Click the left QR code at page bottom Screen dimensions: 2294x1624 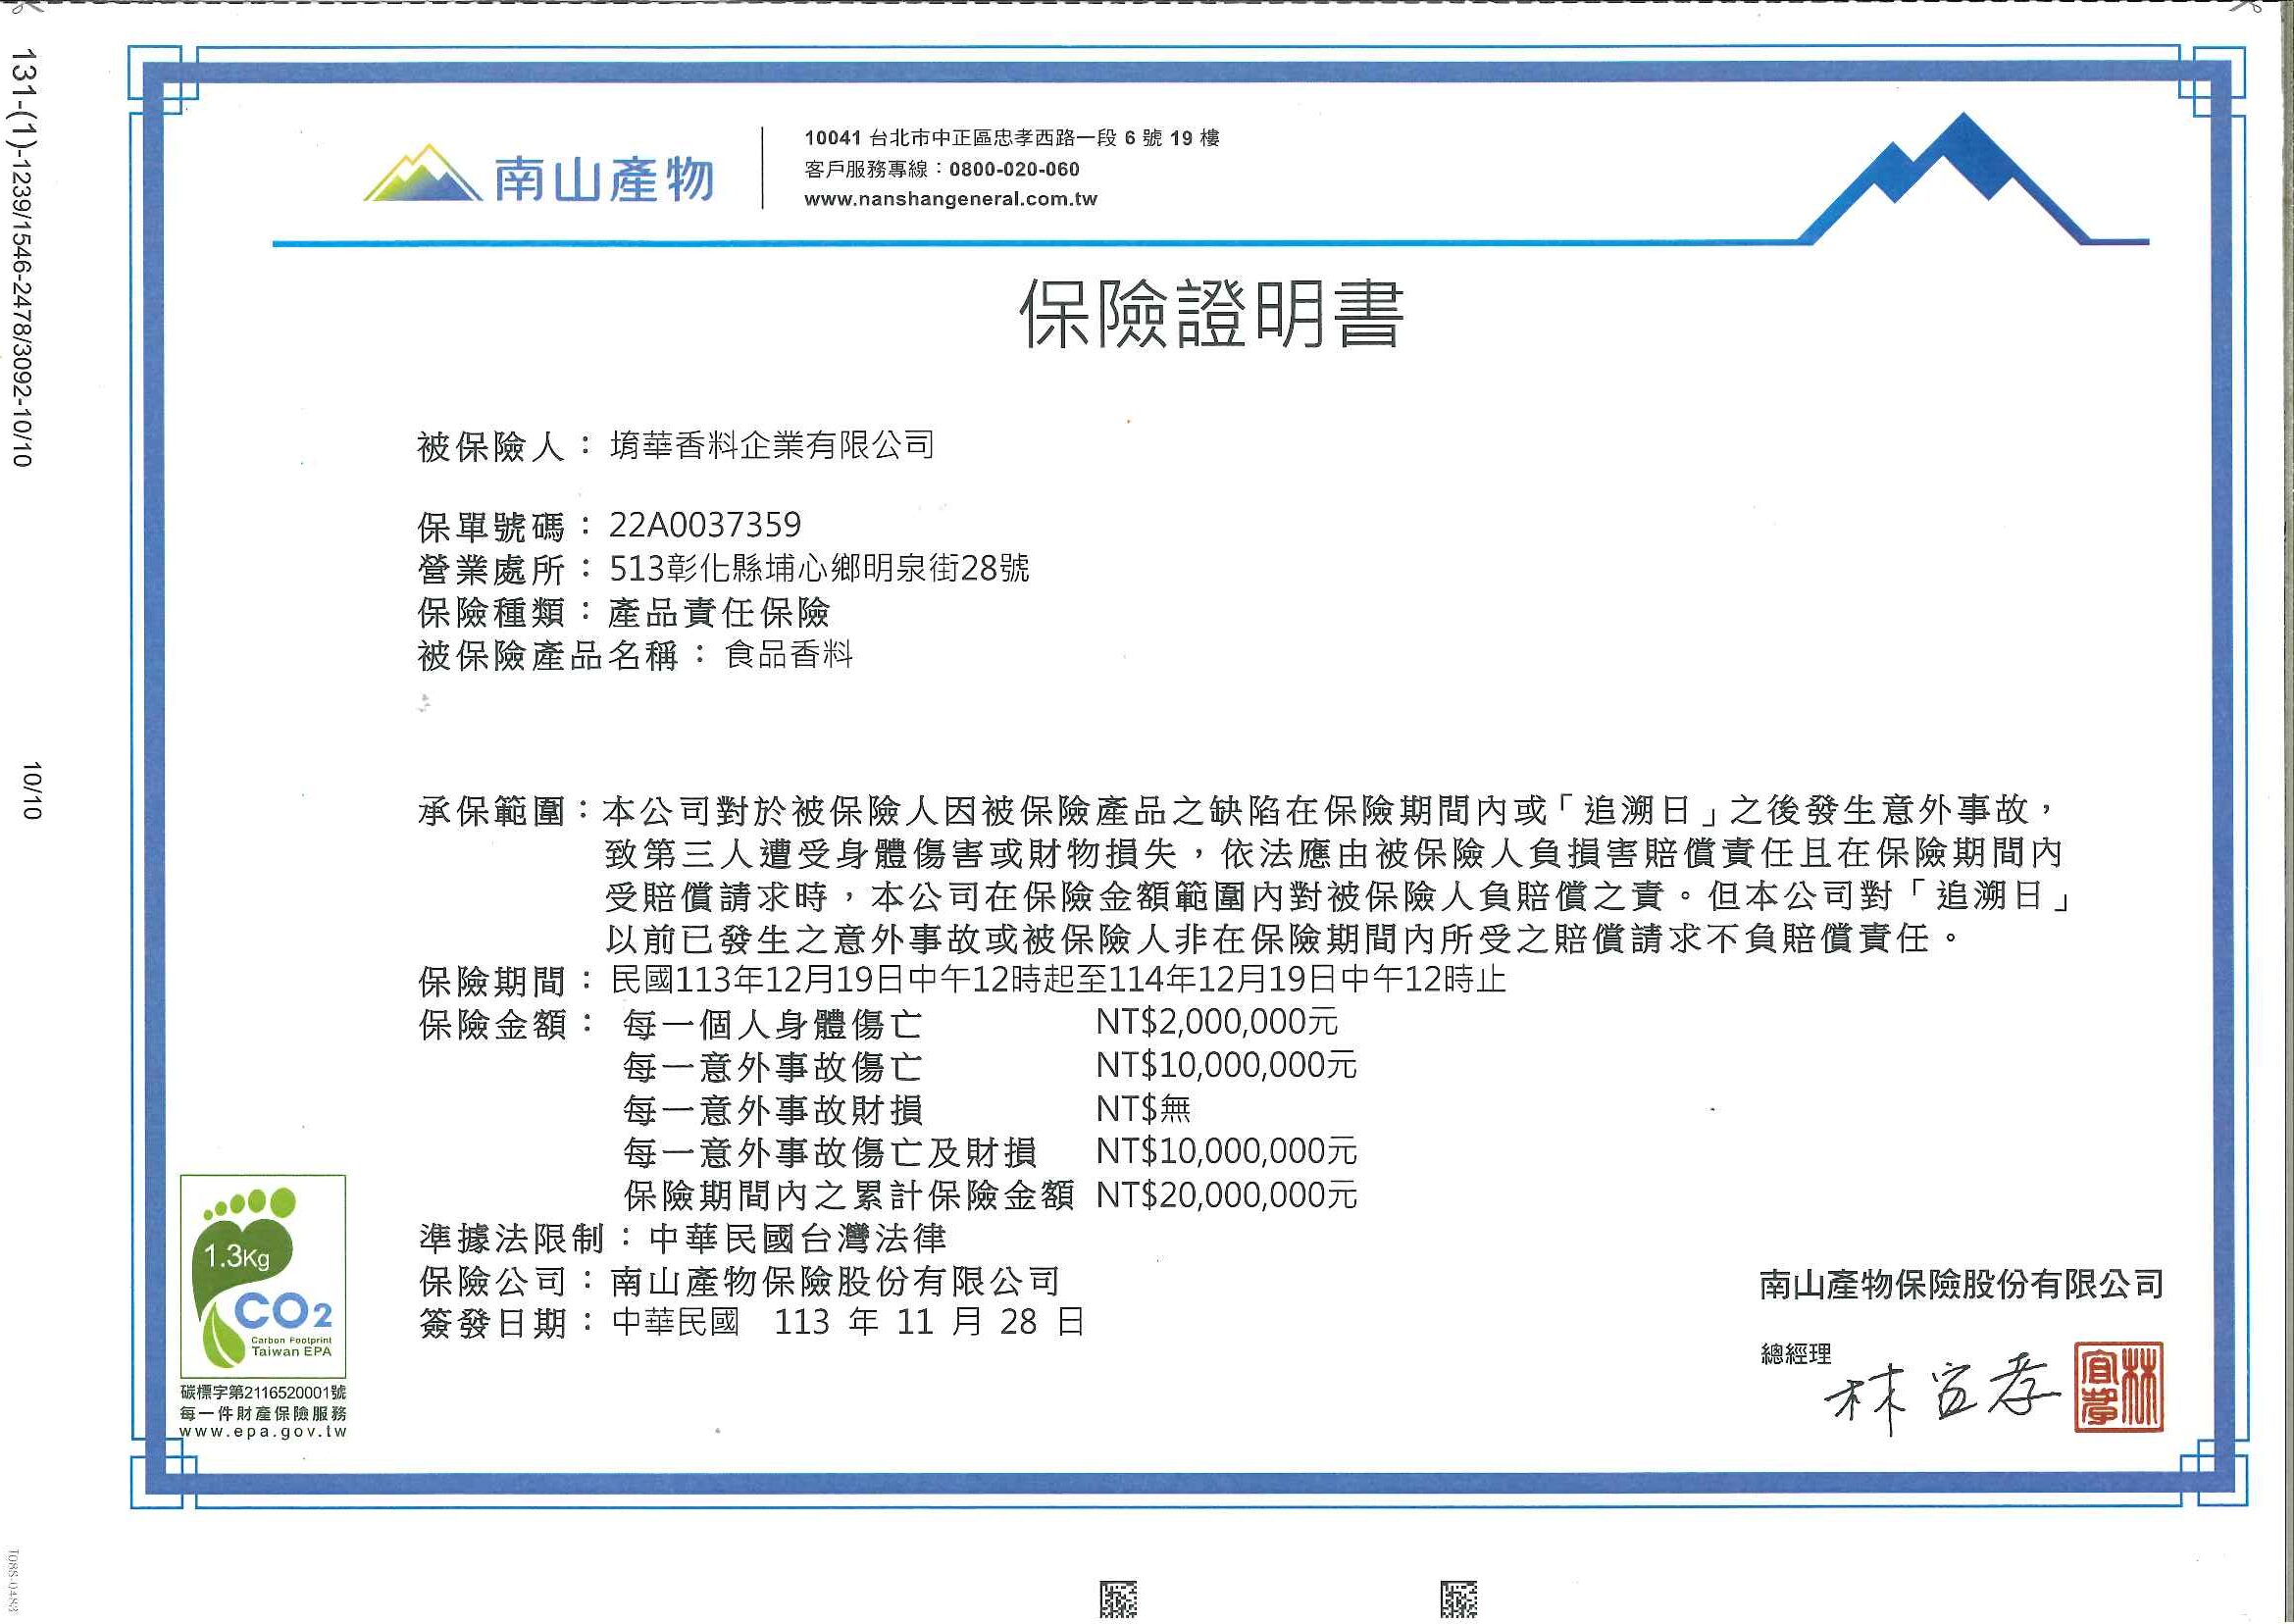[1118, 1599]
